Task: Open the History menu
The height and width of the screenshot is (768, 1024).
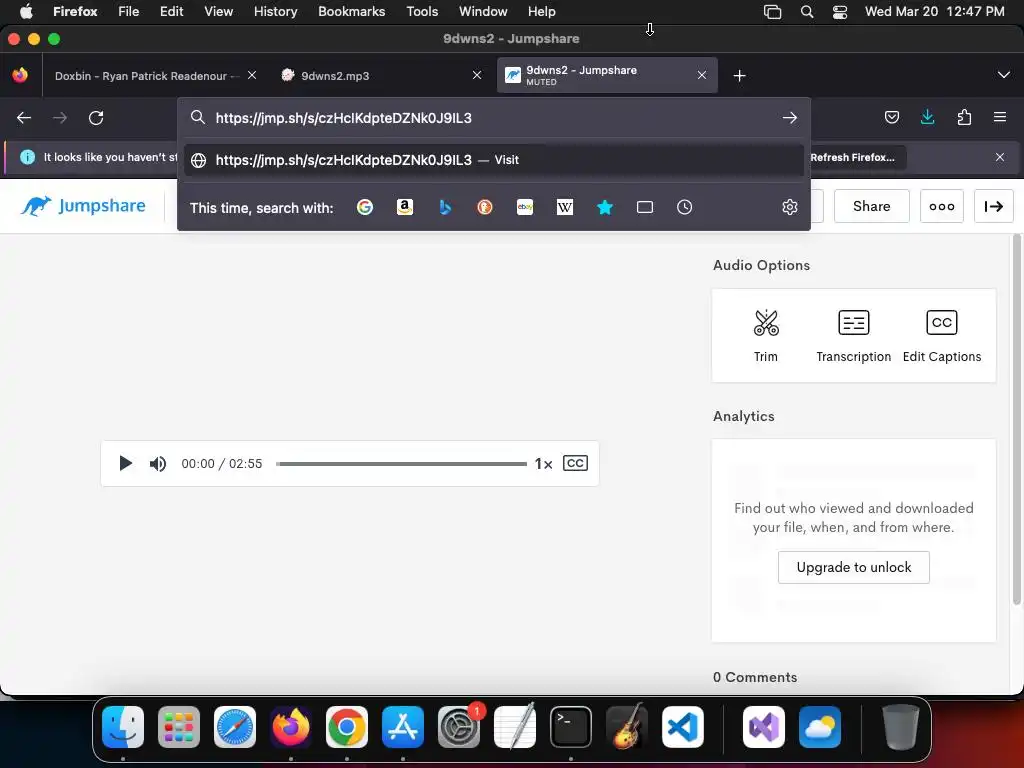Action: click(276, 11)
